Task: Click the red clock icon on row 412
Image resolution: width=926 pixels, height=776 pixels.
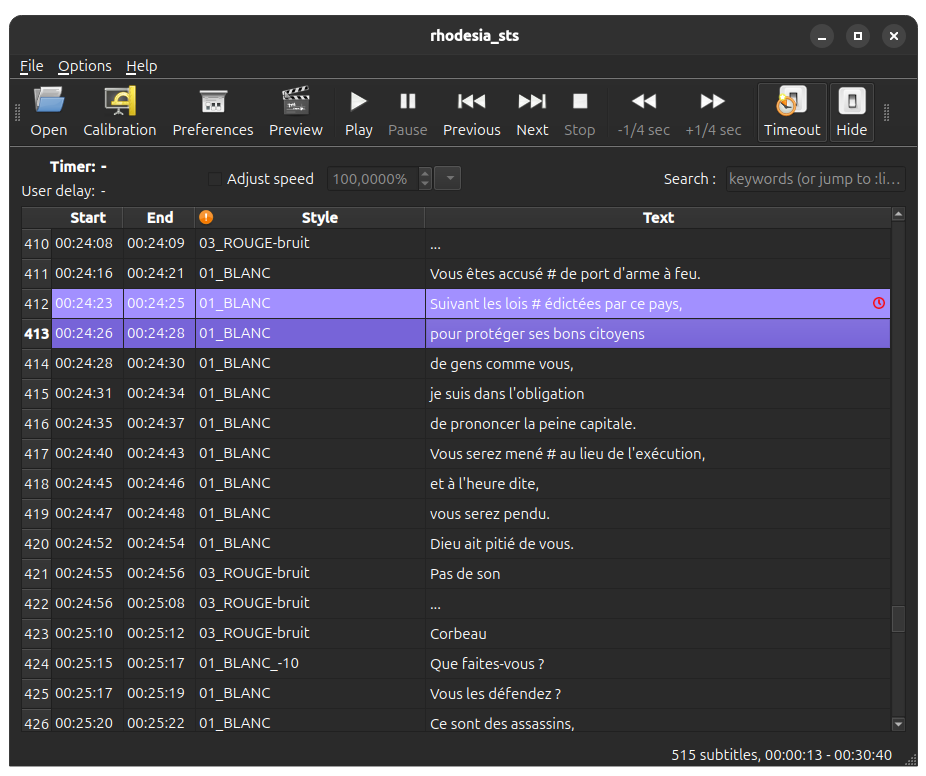Action: tap(879, 303)
